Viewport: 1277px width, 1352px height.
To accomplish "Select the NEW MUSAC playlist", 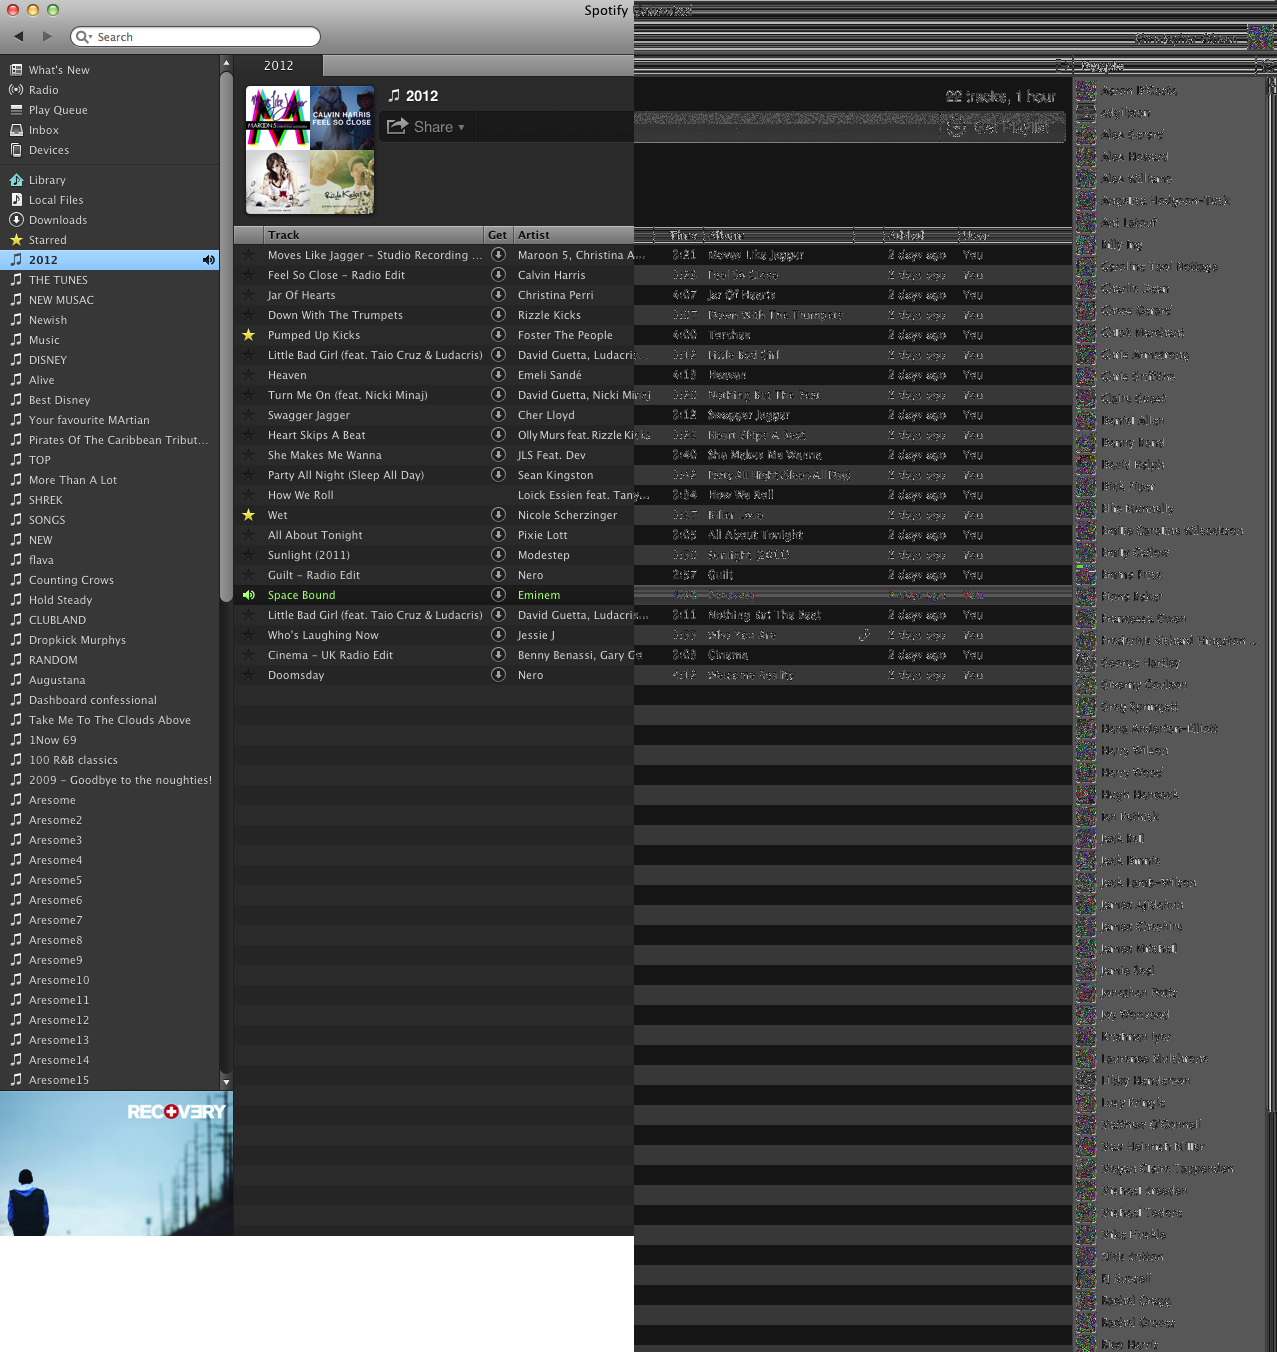I will click(61, 300).
